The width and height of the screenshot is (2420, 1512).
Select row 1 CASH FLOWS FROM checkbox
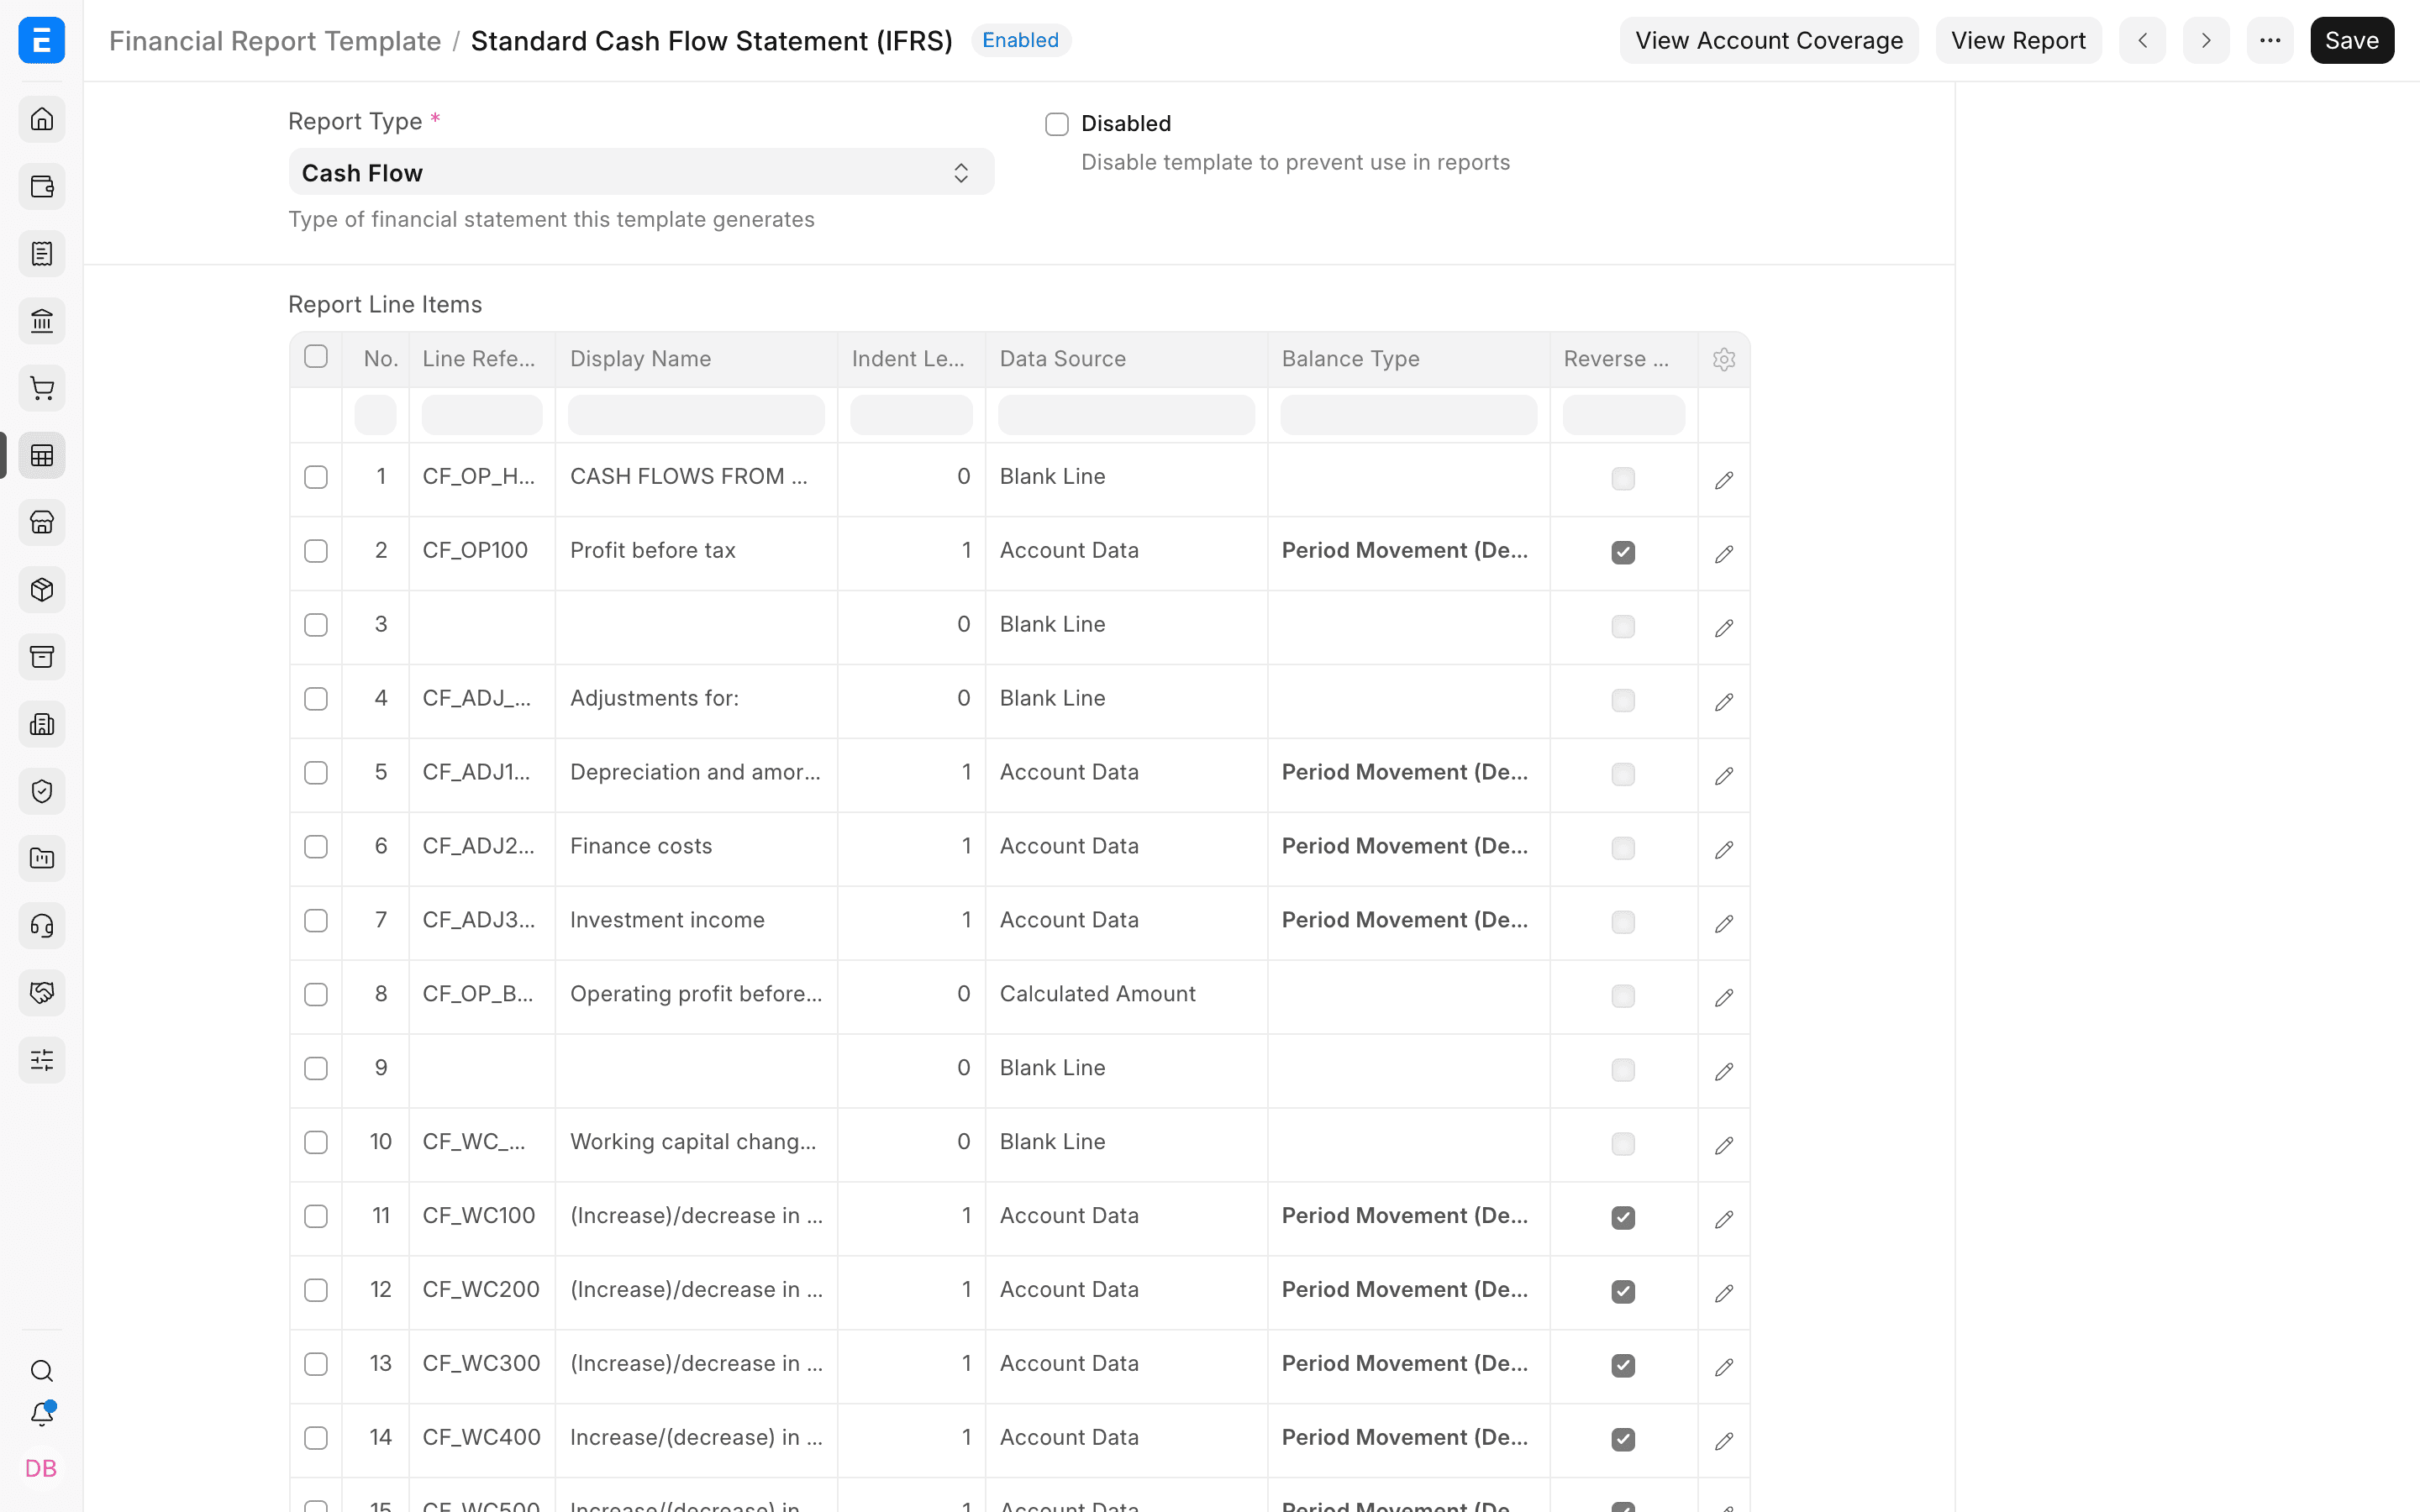316,477
